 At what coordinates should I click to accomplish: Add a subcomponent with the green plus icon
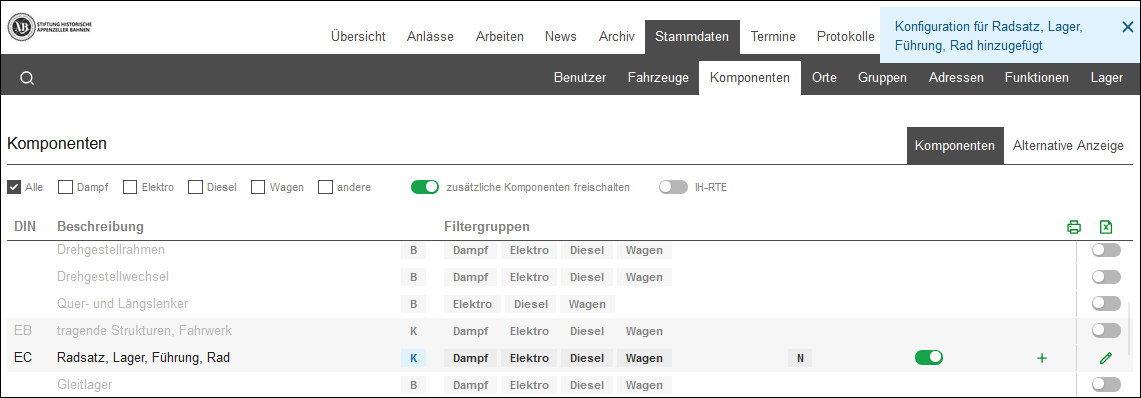(1042, 358)
